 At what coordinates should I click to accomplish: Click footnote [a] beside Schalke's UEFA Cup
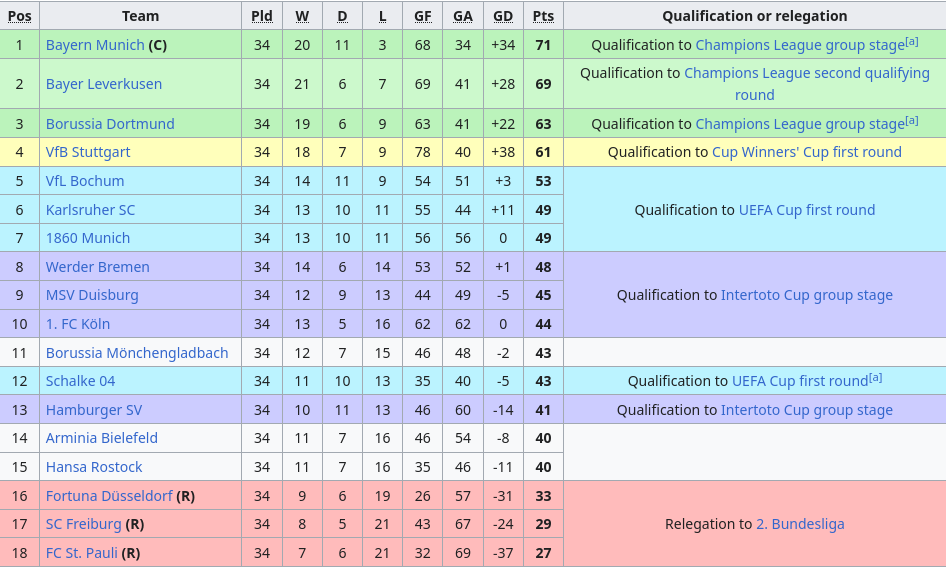pos(875,377)
